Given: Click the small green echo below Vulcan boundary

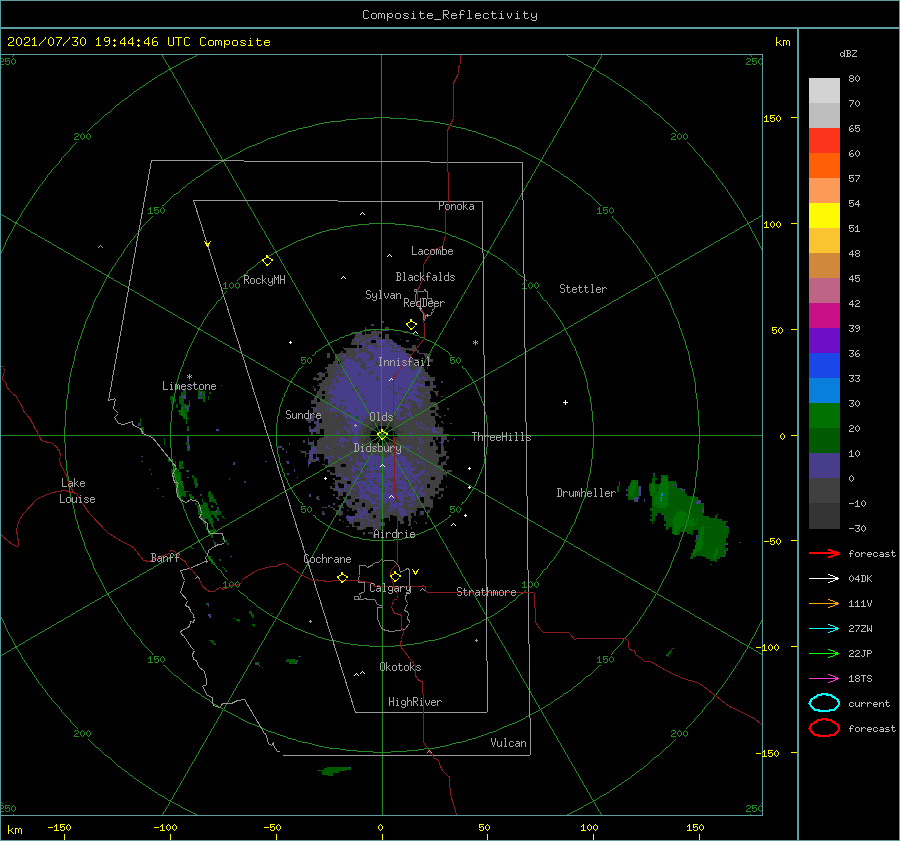Looking at the screenshot, I should (335, 770).
